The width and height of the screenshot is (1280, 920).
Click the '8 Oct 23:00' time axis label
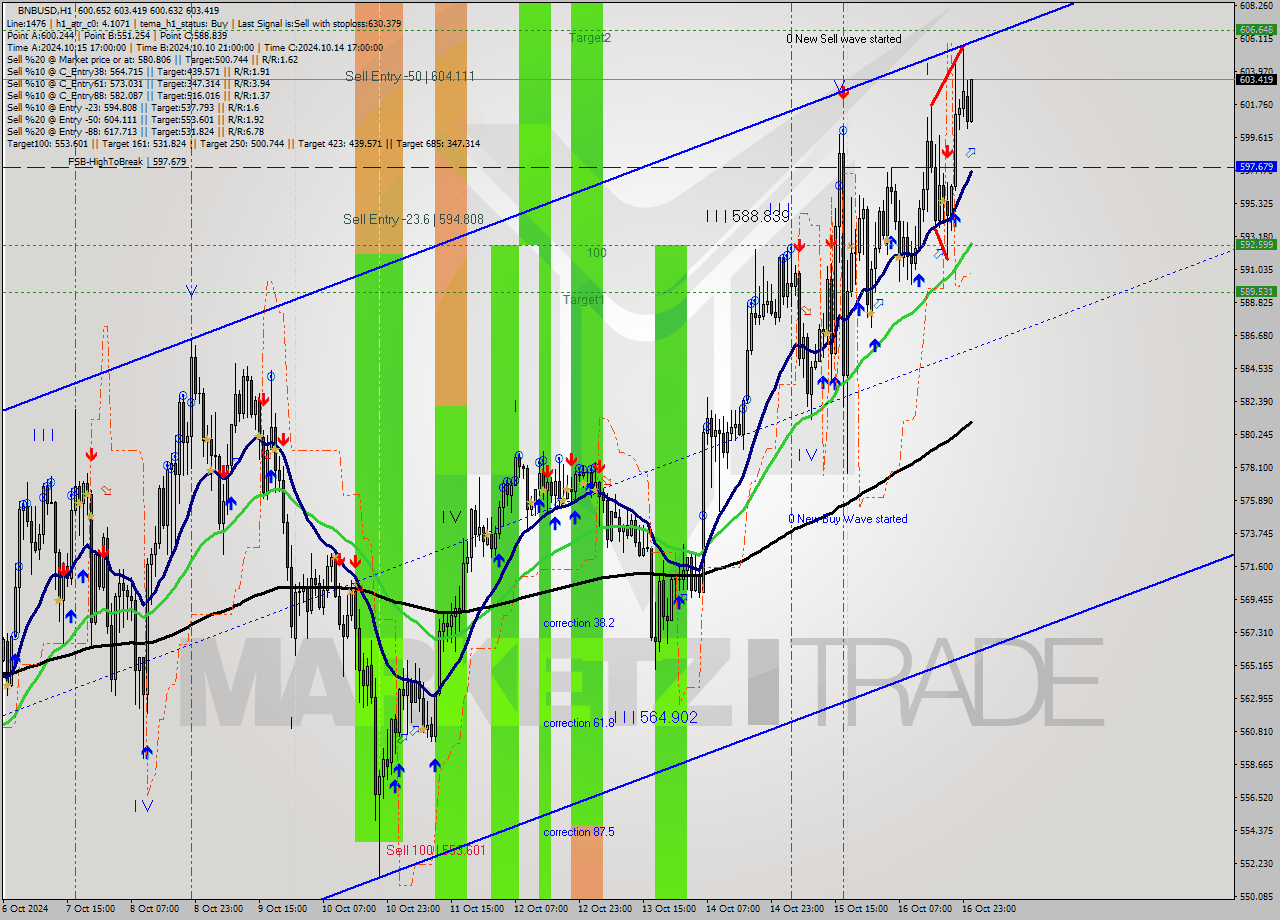217,909
